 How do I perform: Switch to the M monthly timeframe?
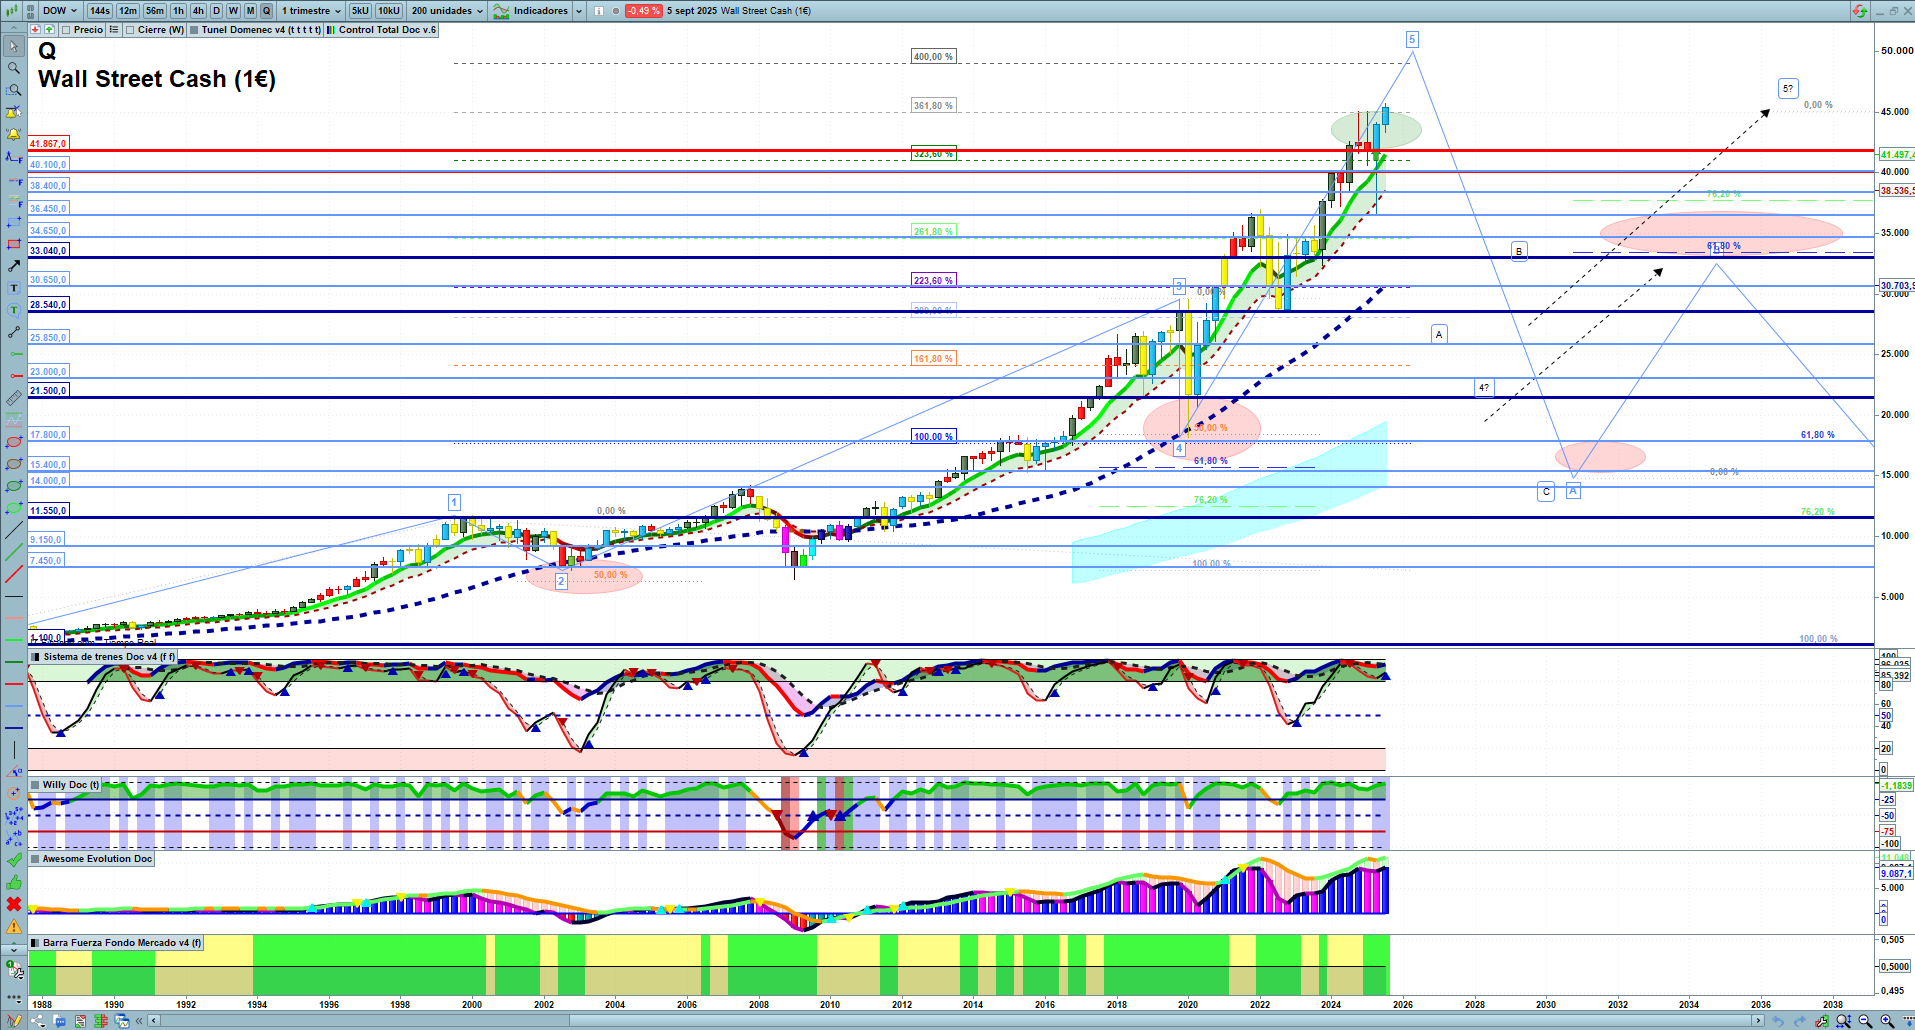(x=250, y=11)
